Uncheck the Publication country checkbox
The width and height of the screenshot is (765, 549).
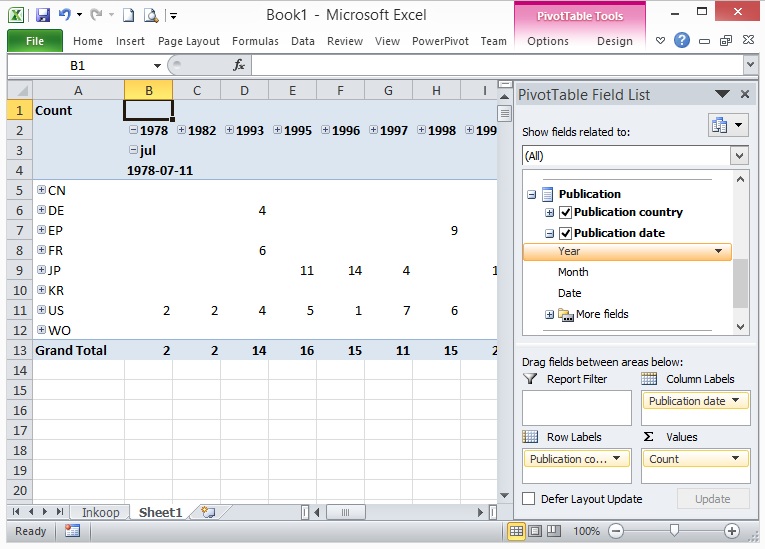[x=565, y=212]
